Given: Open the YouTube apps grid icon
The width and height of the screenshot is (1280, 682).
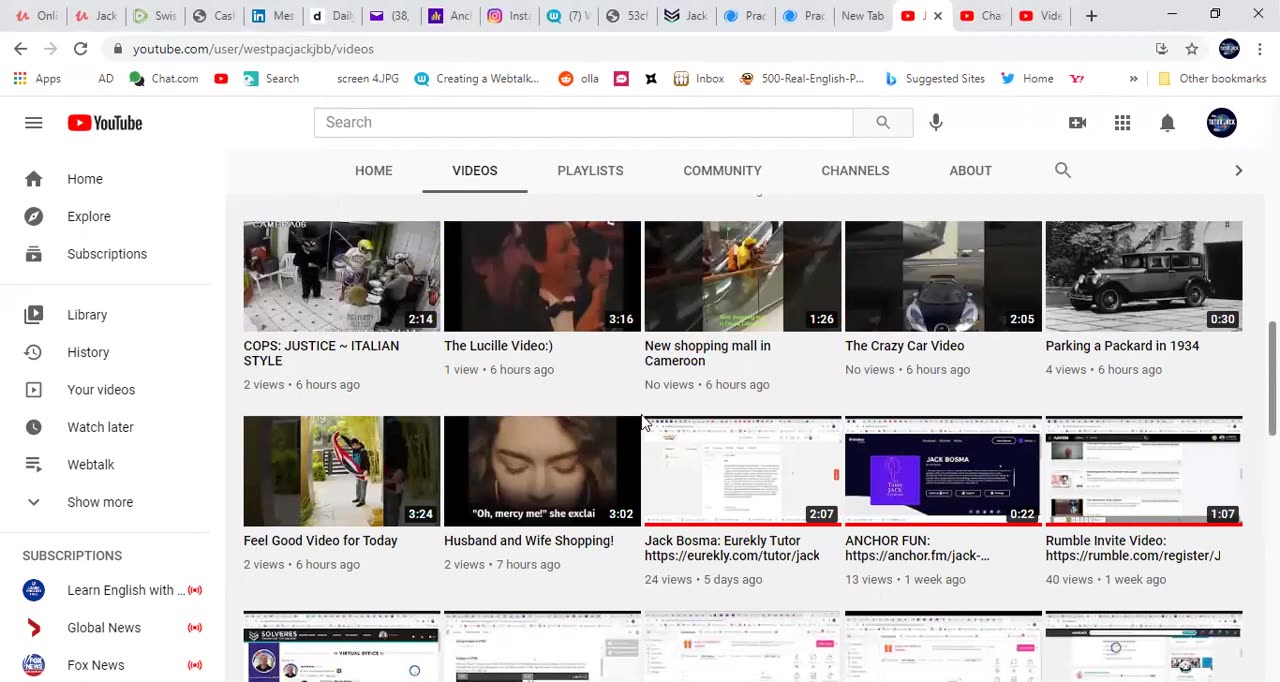Looking at the screenshot, I should pyautogui.click(x=1122, y=122).
